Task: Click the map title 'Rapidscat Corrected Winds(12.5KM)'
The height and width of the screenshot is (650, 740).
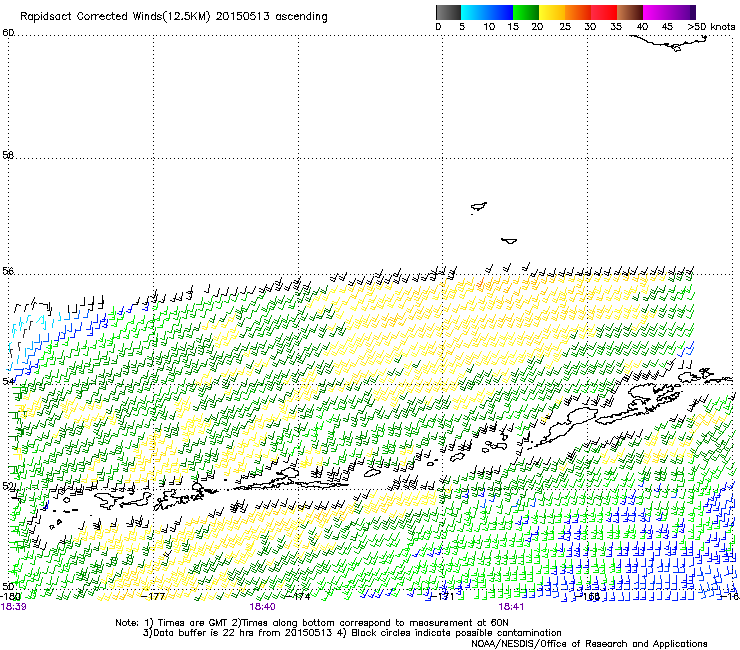Action: click(115, 17)
